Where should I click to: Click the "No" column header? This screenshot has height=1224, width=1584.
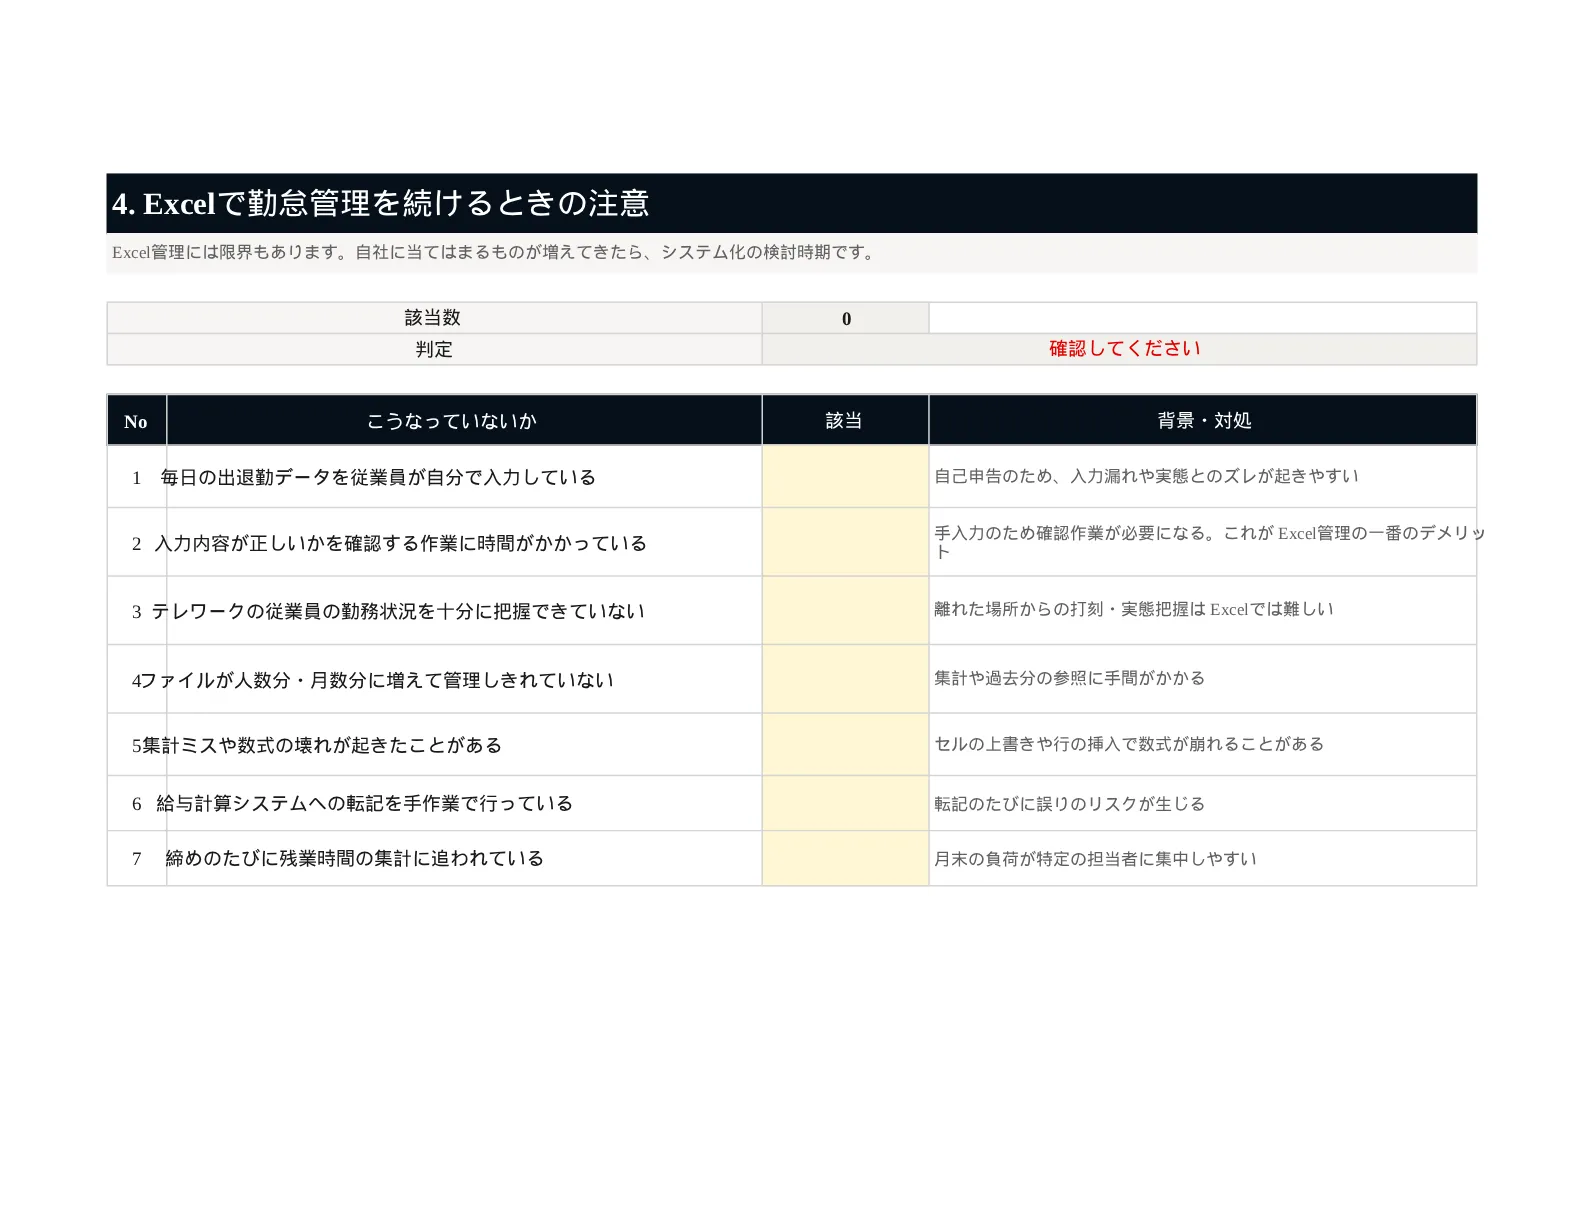coord(136,421)
